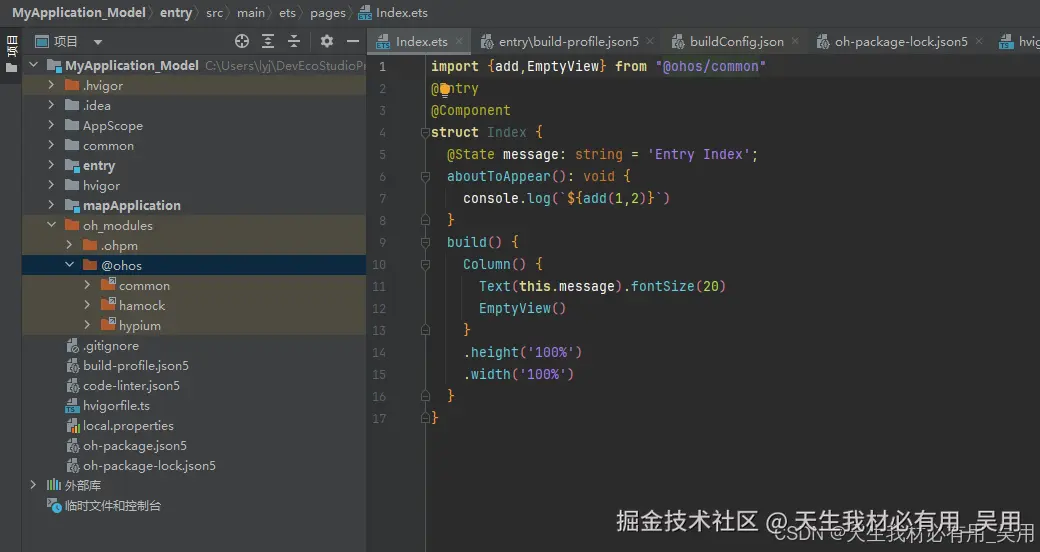Expand the .idea folder
Screen dimensions: 1040x552
point(51,105)
